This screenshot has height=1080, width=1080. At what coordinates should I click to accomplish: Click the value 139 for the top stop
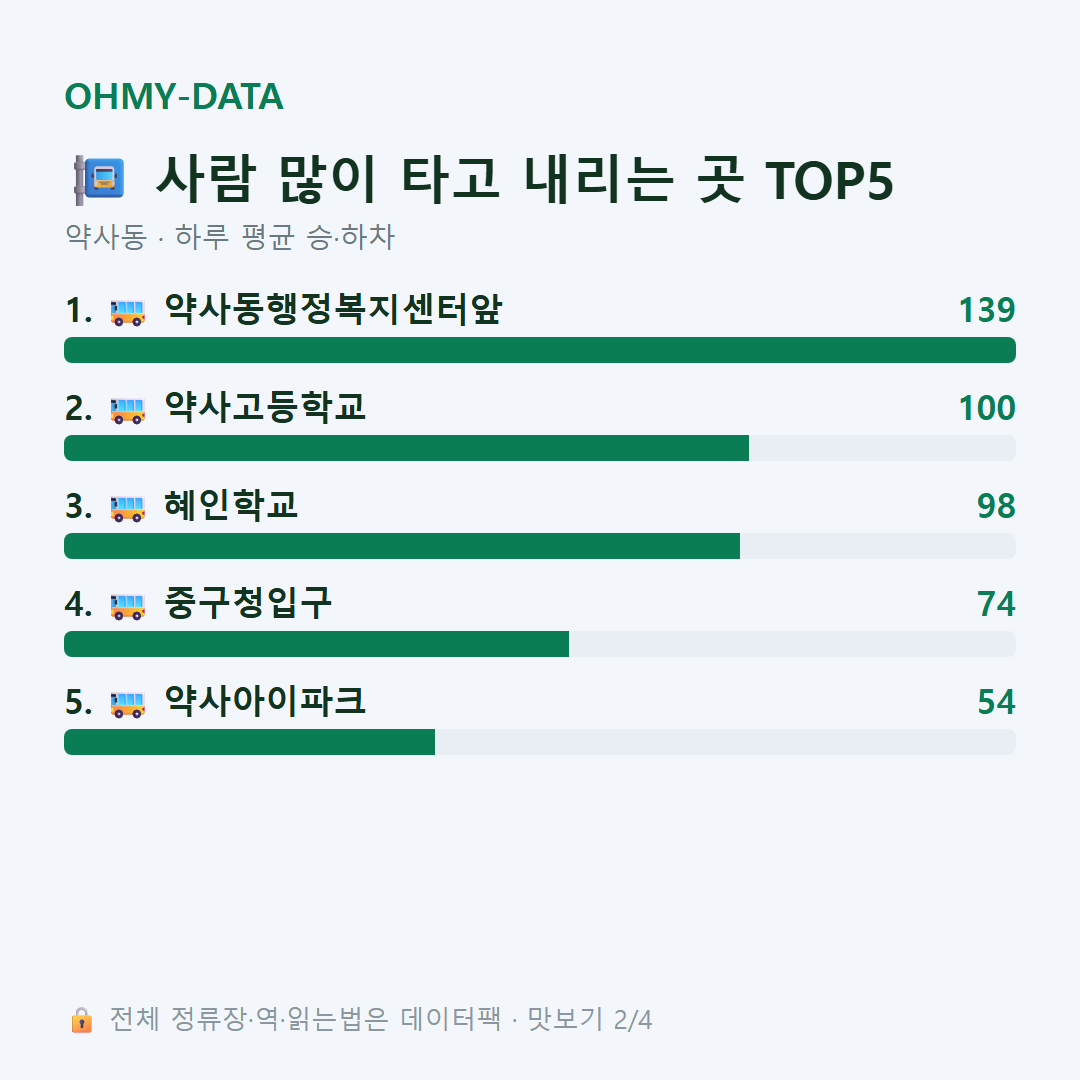click(x=987, y=310)
